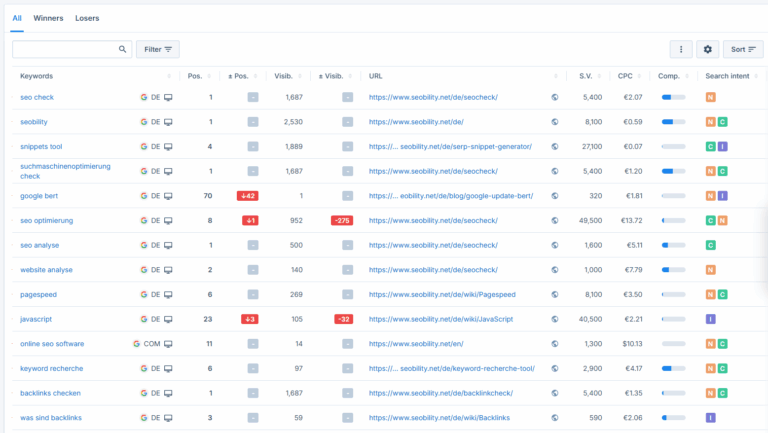Viewport: 768px width, 433px height.
Task: Click the N intent badge for website analyse
Action: pos(711,270)
